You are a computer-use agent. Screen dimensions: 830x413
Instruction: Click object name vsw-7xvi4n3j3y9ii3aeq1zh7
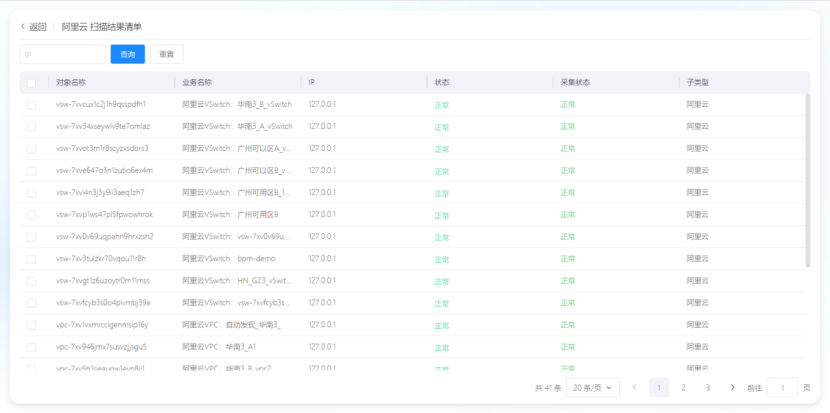(100, 192)
